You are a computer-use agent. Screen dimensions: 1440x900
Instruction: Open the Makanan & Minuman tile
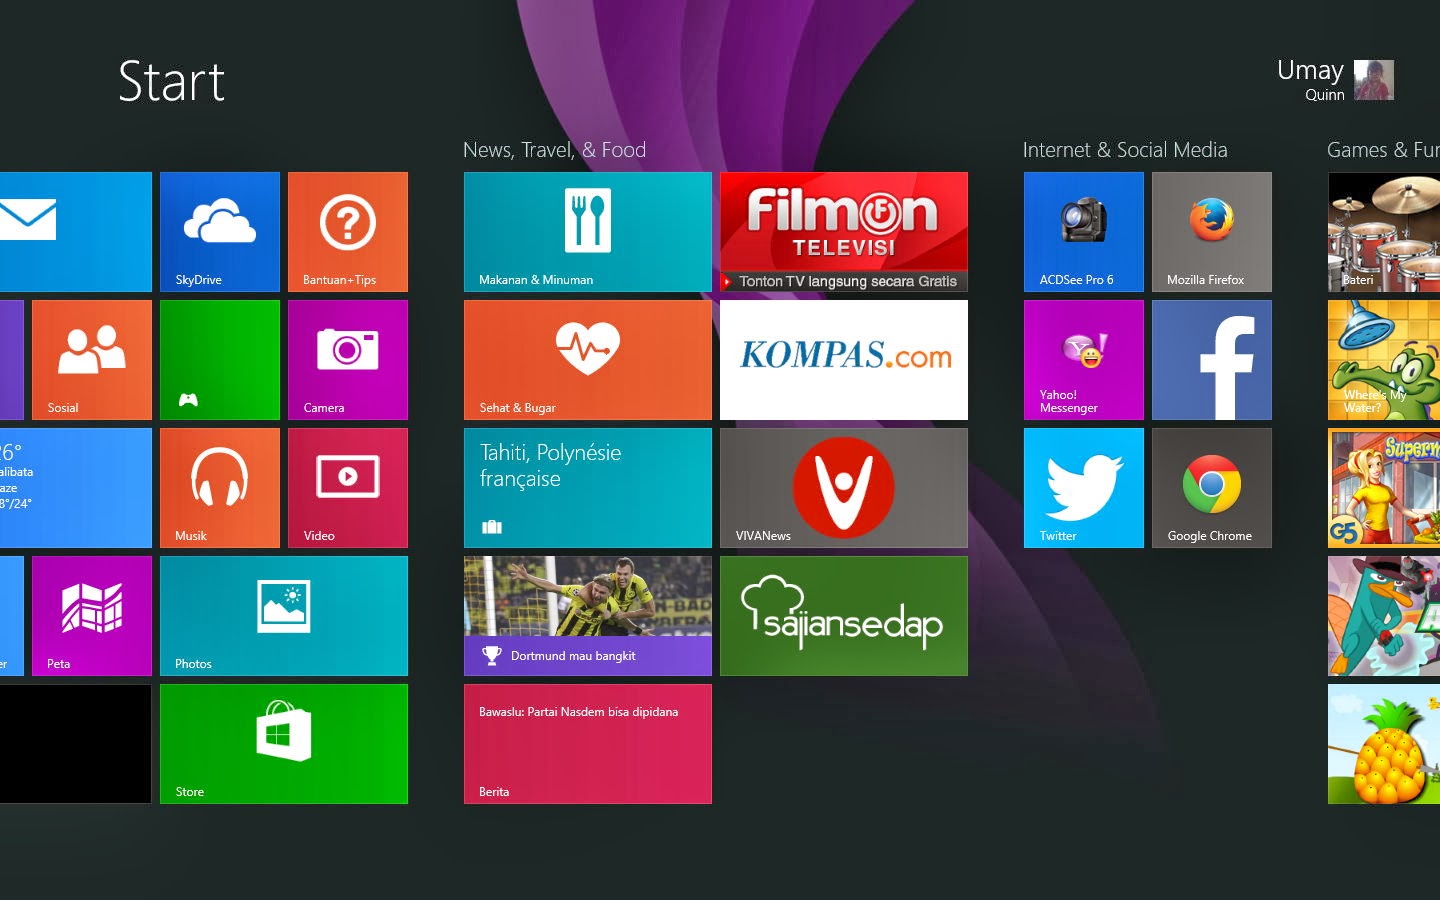[588, 232]
